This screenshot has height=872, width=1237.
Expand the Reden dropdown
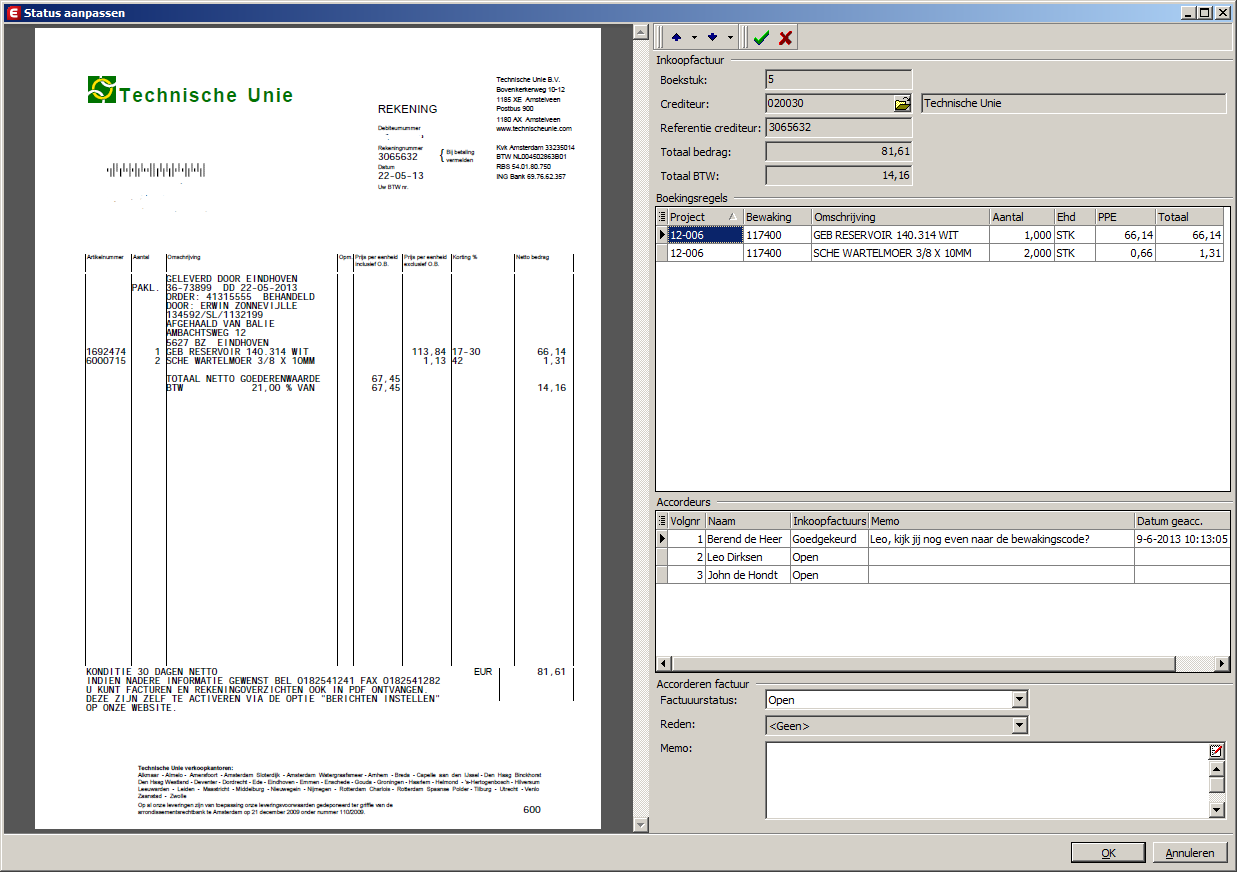coord(1019,726)
